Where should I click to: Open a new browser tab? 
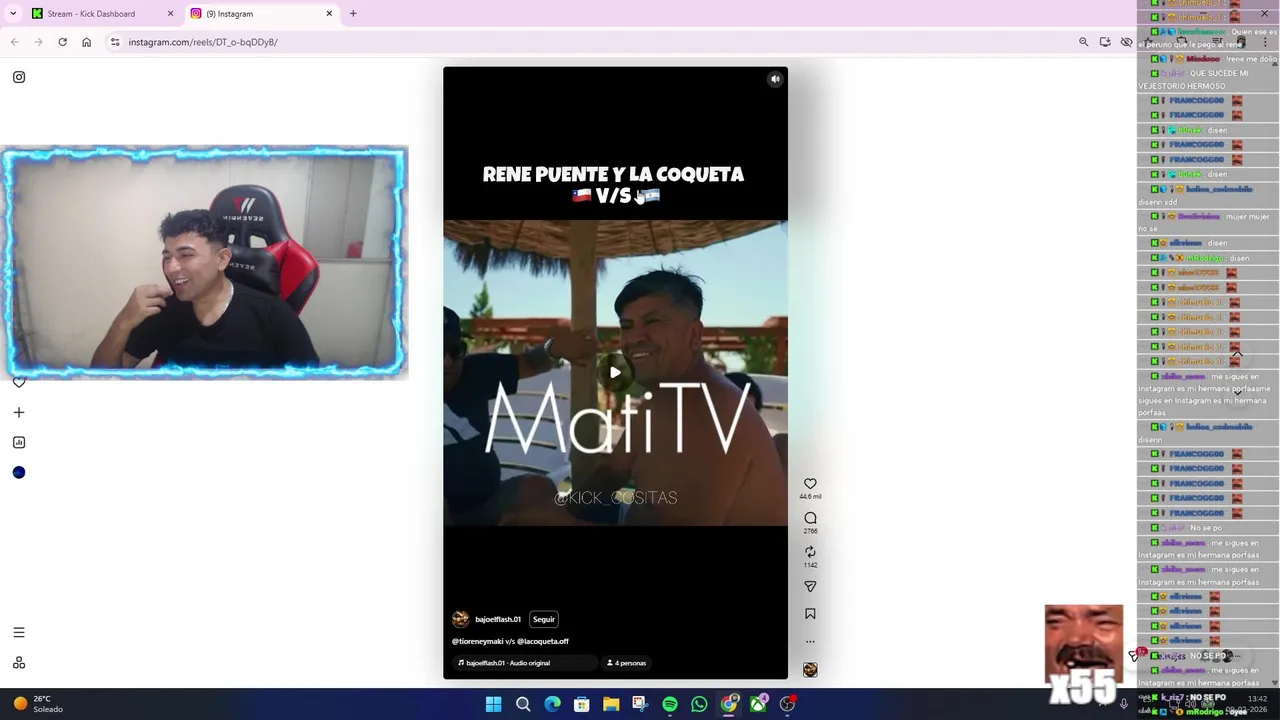353,14
